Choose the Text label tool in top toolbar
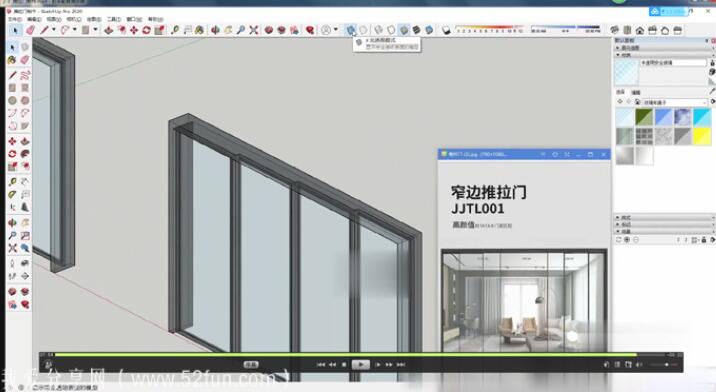This screenshot has width=716, height=392. point(187,30)
